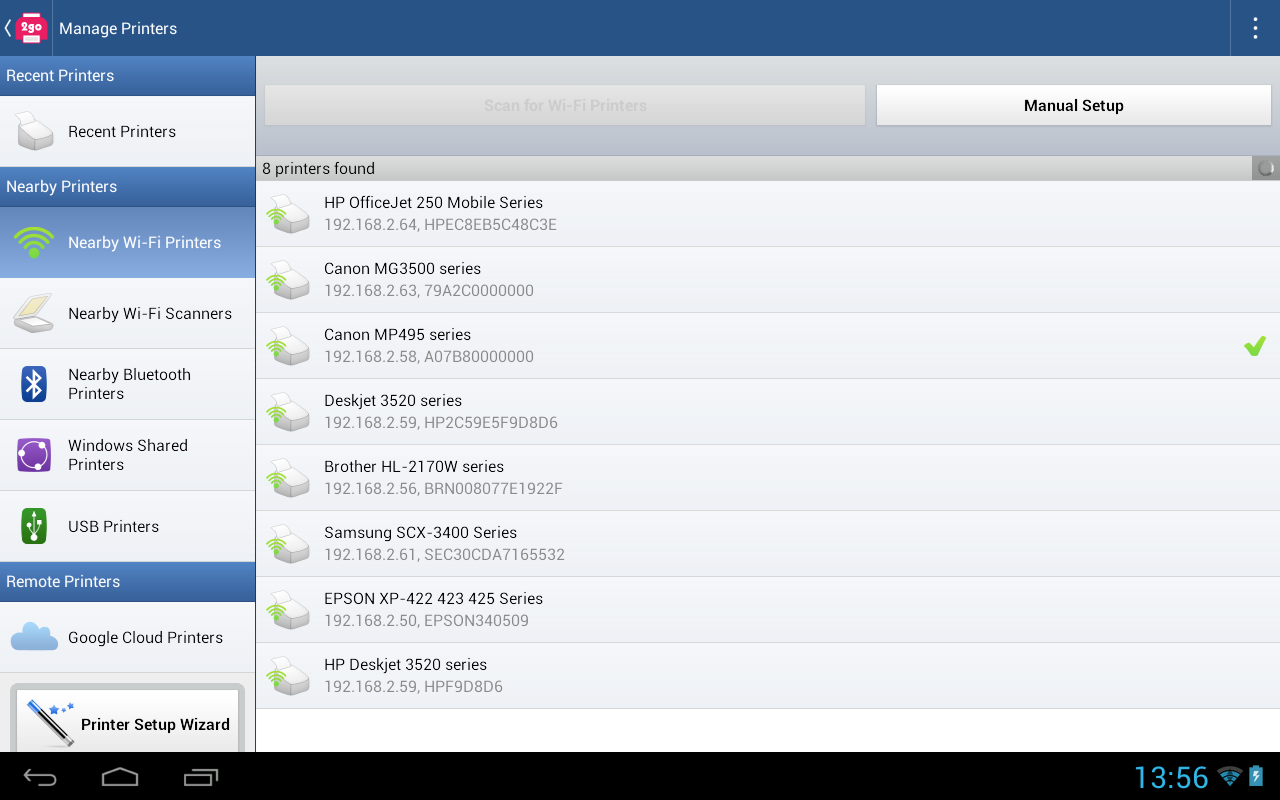Click printer icon beside EPSON XP-422 423 425
The height and width of the screenshot is (800, 1280).
[x=288, y=610]
